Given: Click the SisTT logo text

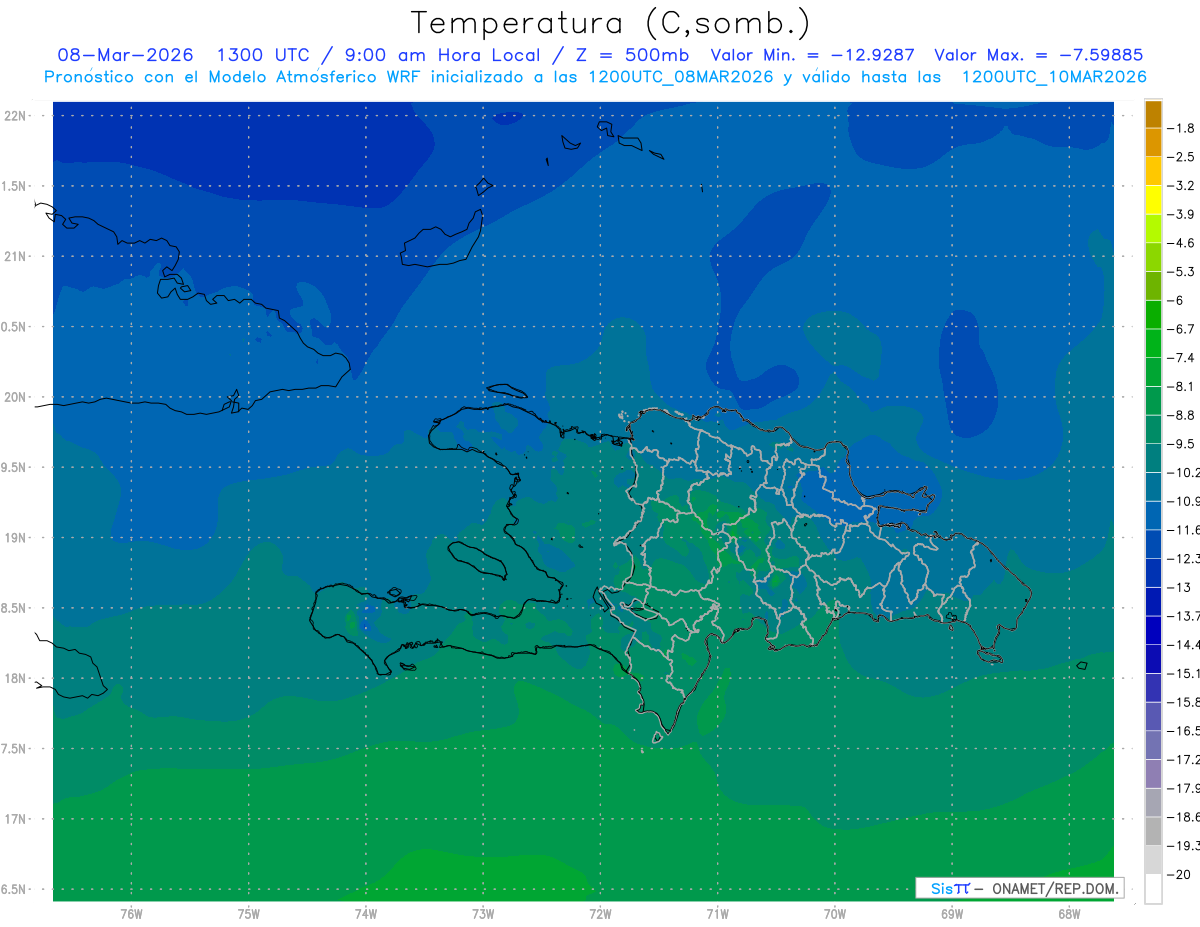Looking at the screenshot, I should click(x=949, y=888).
